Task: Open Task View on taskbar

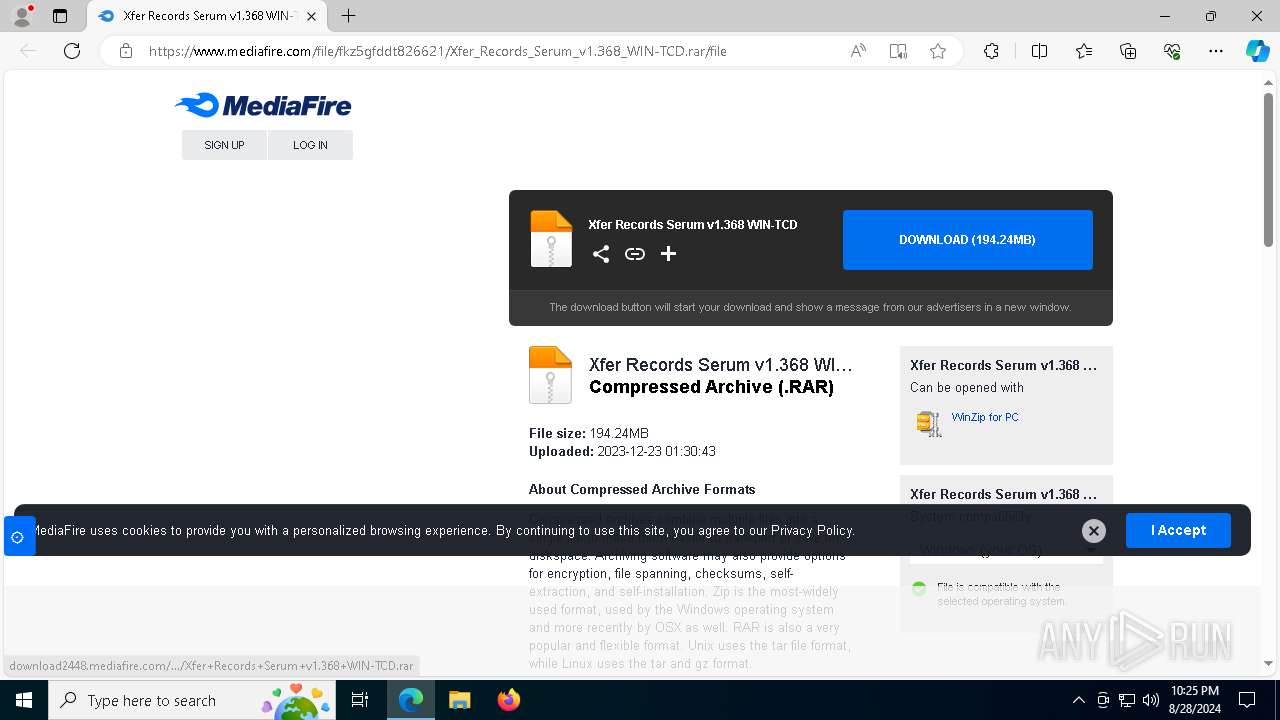Action: pos(361,700)
